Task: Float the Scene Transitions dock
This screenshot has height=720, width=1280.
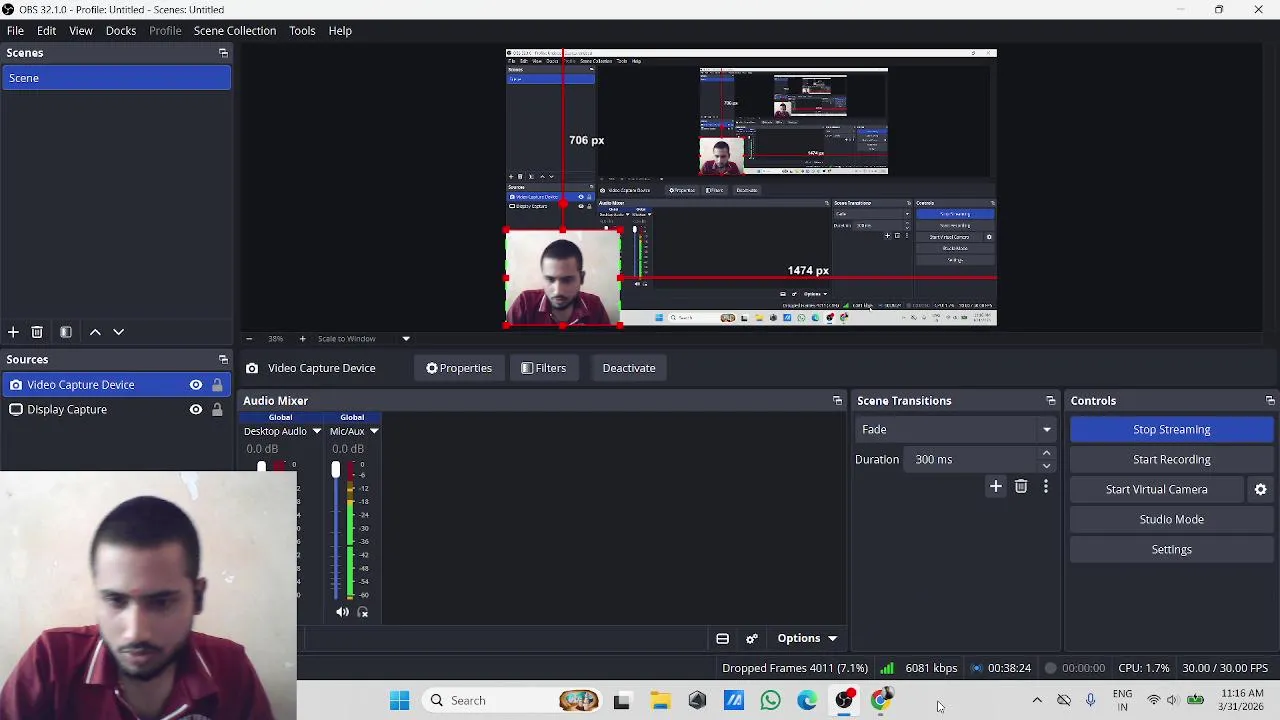Action: tap(1050, 401)
